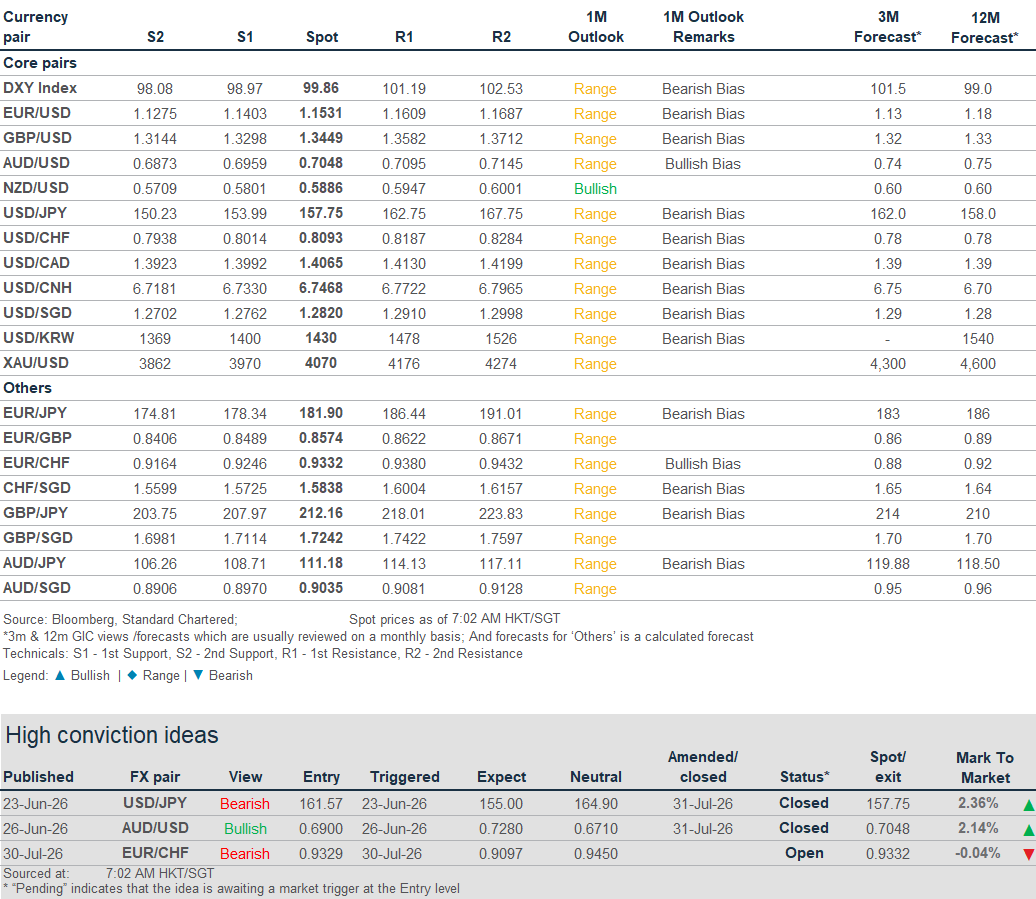The image size is (1036, 899).
Task: Select the GBP/SGD spot value 1.7242
Action: (321, 538)
